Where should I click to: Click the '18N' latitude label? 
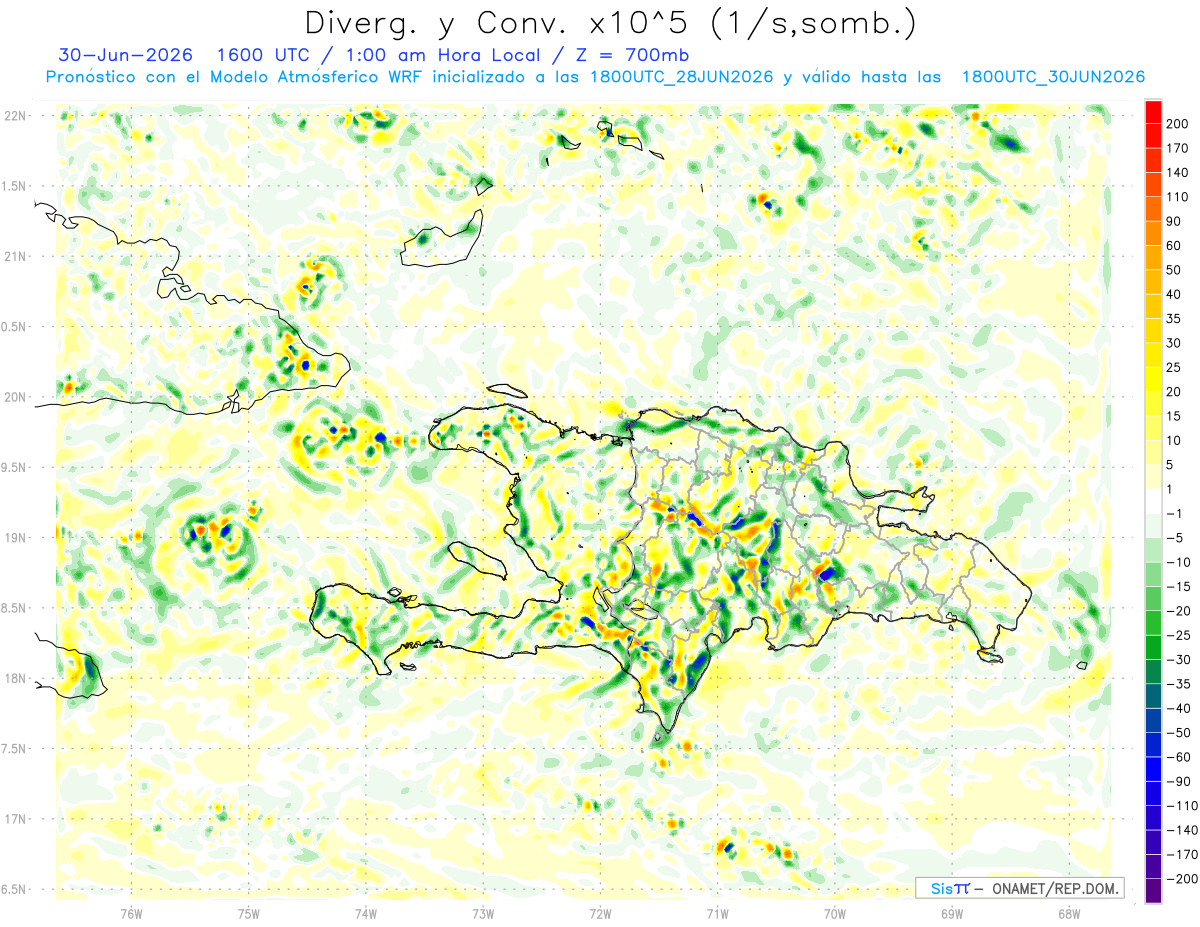(x=16, y=678)
